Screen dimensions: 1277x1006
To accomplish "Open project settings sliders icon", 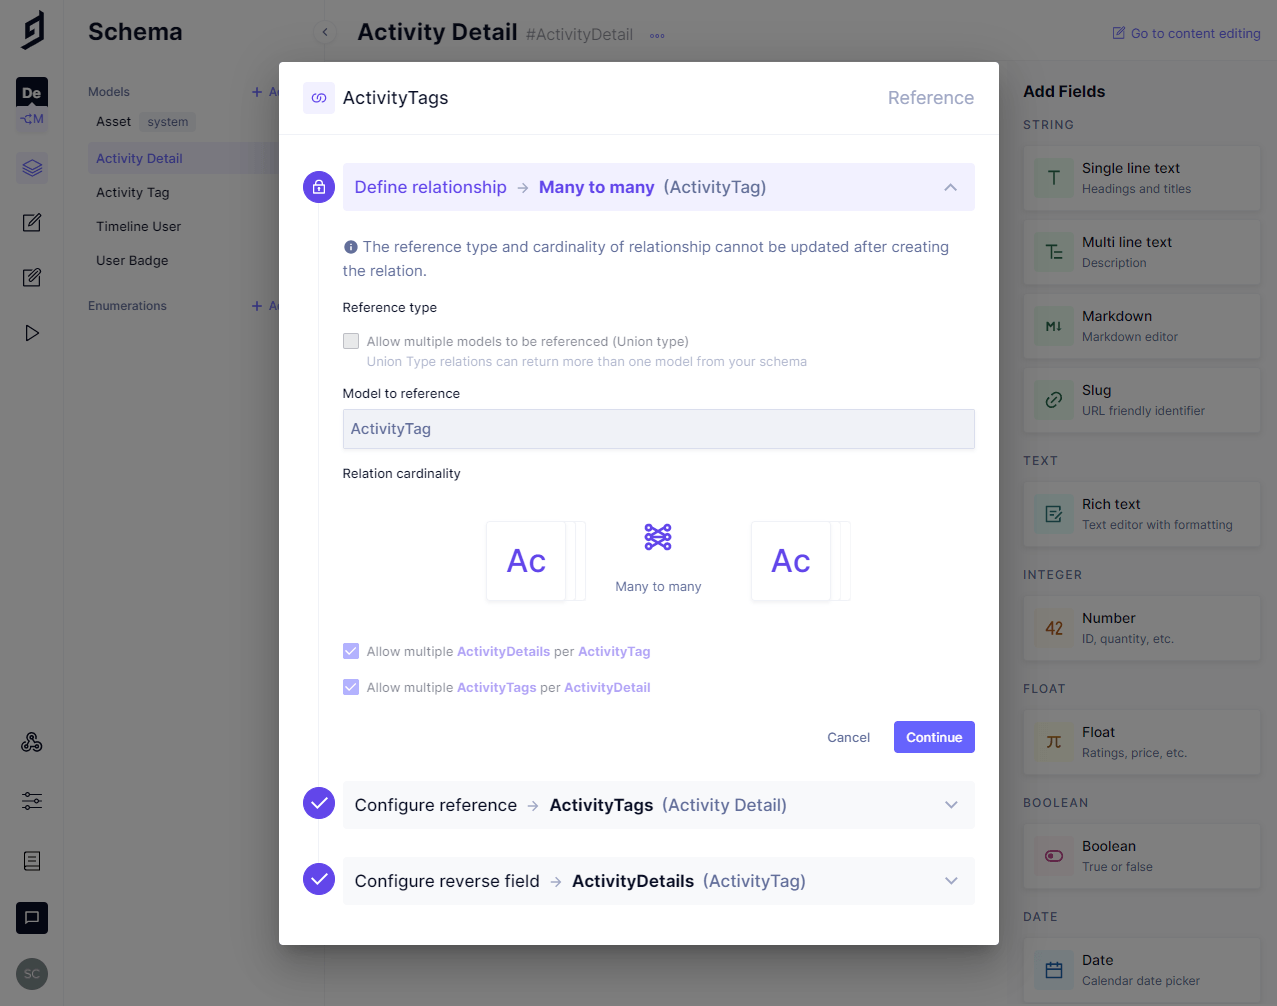I will click(32, 801).
